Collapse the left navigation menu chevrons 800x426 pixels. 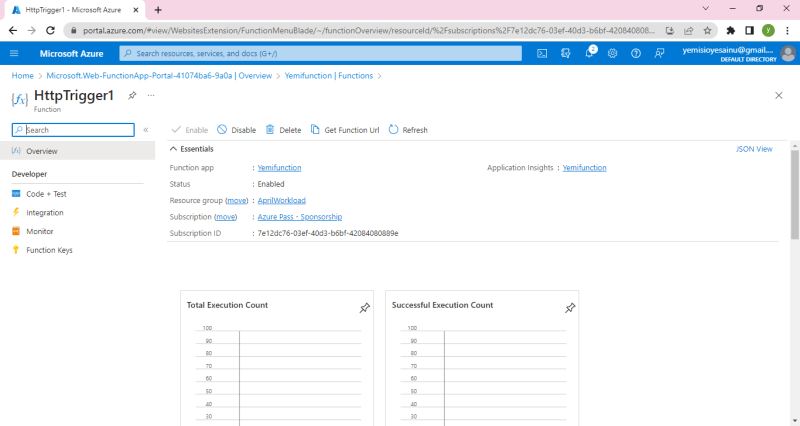(146, 130)
